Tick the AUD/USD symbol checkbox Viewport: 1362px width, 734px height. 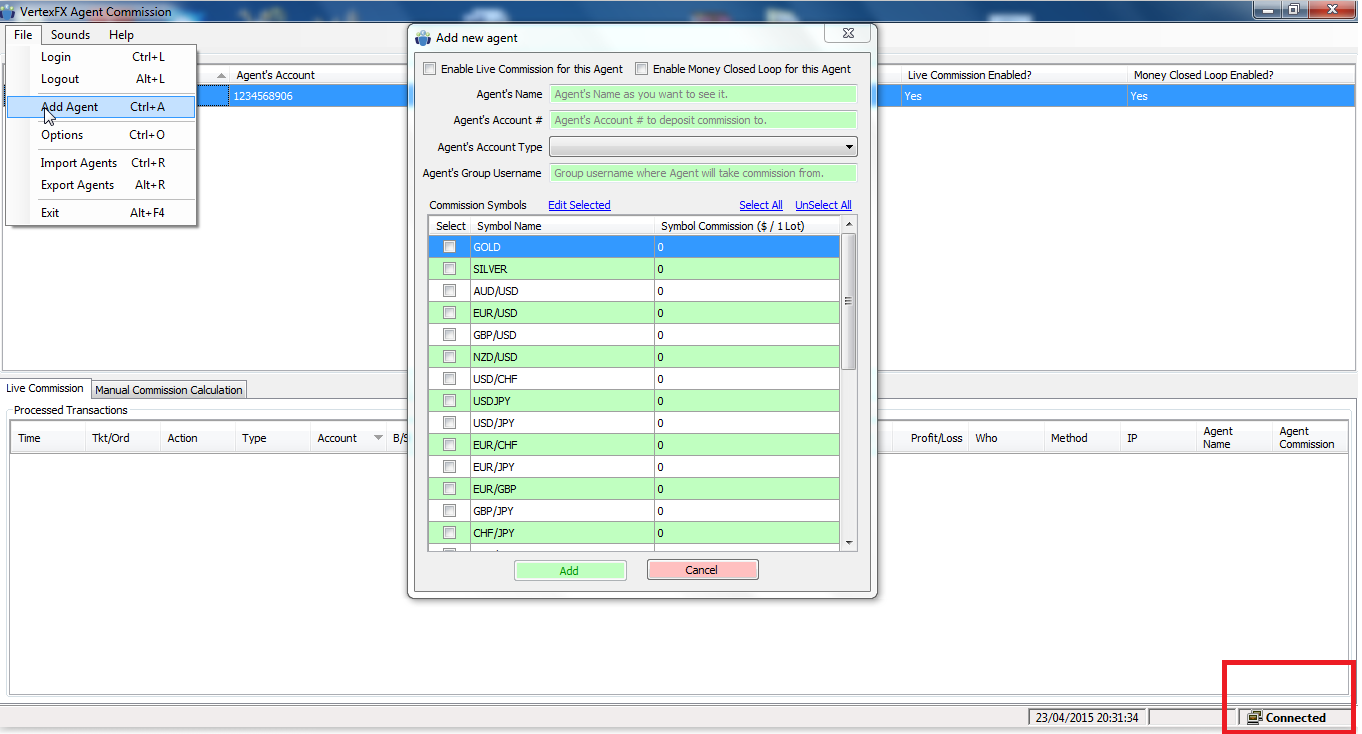[x=450, y=291]
